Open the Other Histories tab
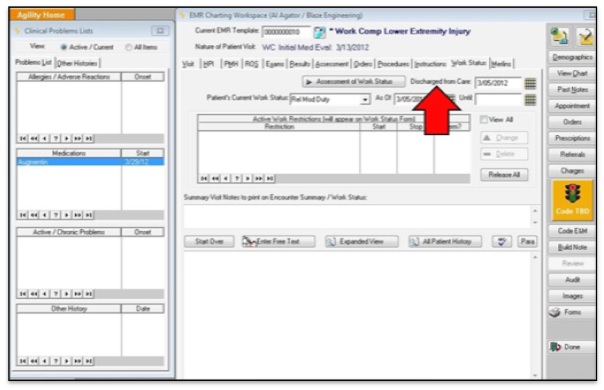The width and height of the screenshot is (604, 390). (77, 63)
